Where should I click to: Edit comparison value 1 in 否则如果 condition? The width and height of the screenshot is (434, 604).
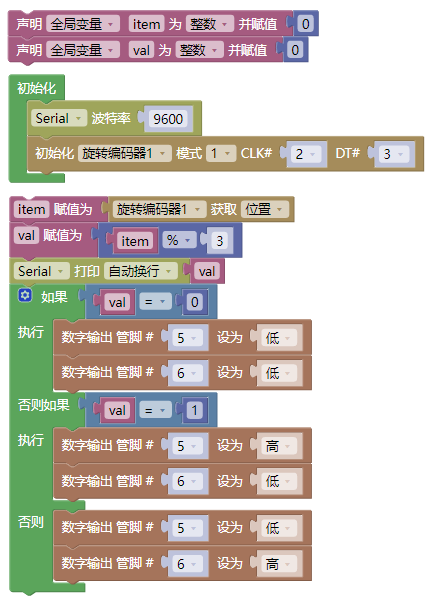(194, 410)
